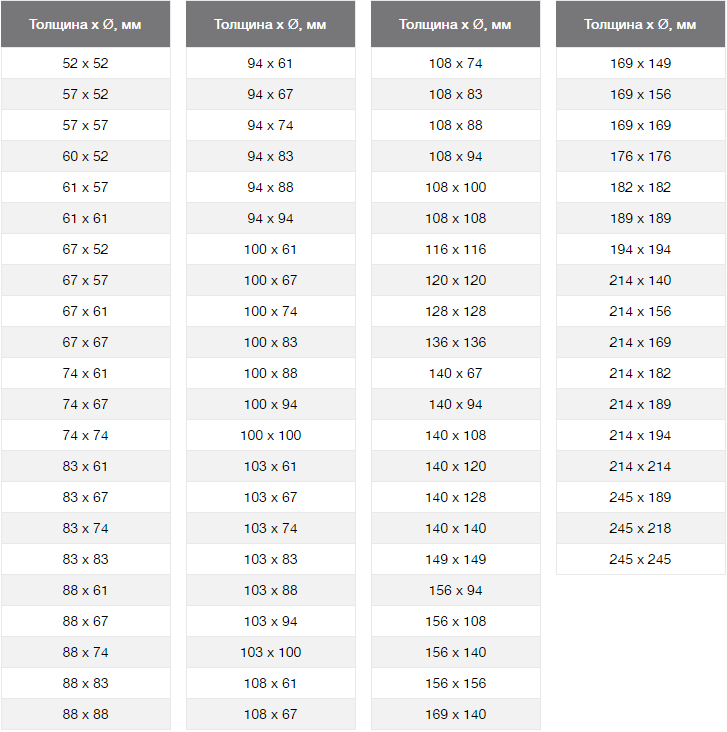Click the 100 x 100 table cell

point(270,435)
